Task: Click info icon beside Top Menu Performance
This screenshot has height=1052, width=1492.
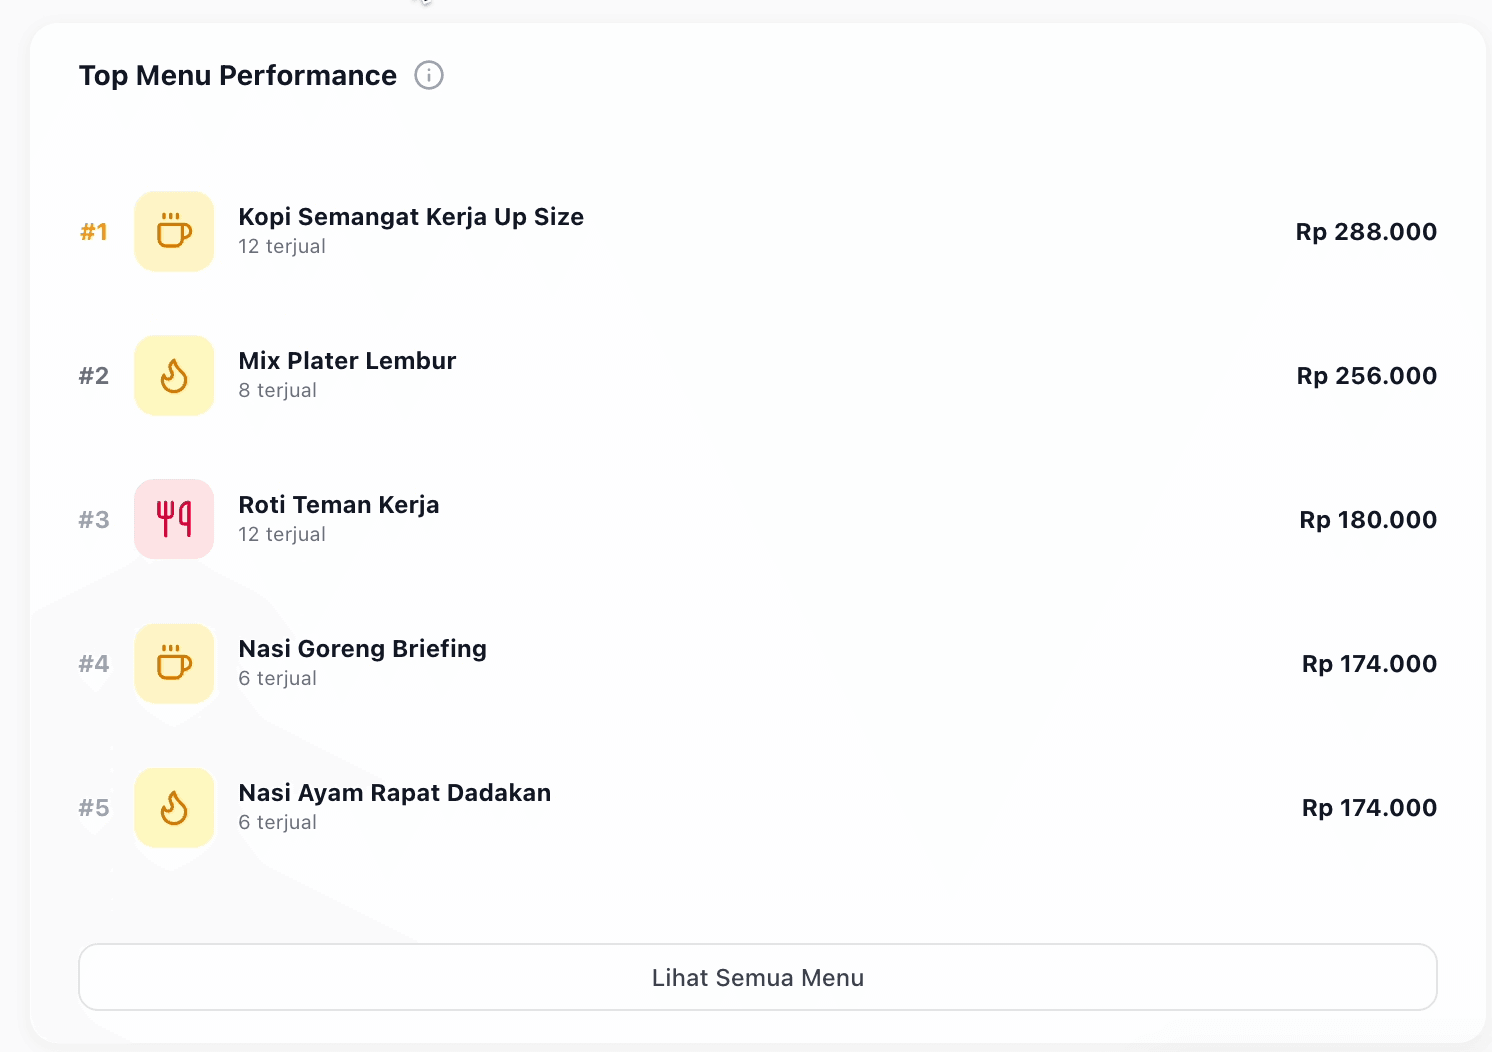Action: 429,75
